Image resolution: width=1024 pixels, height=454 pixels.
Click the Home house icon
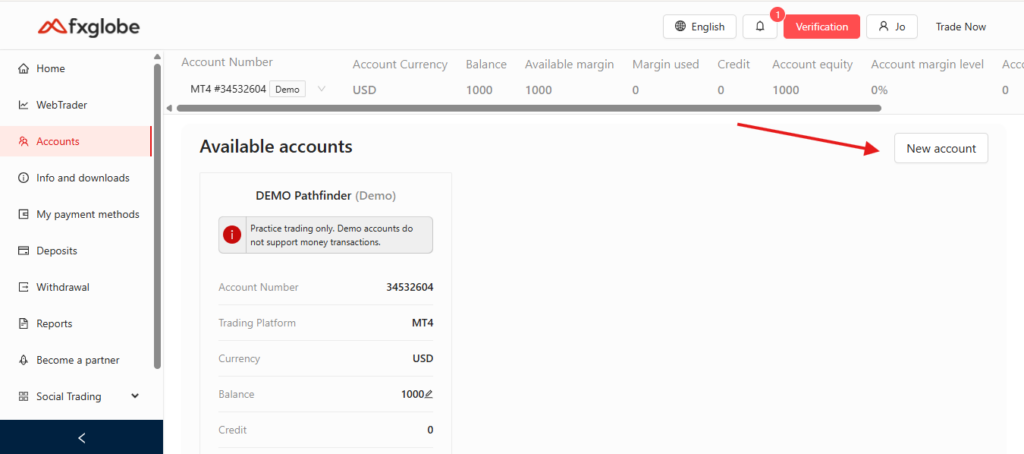tap(24, 69)
